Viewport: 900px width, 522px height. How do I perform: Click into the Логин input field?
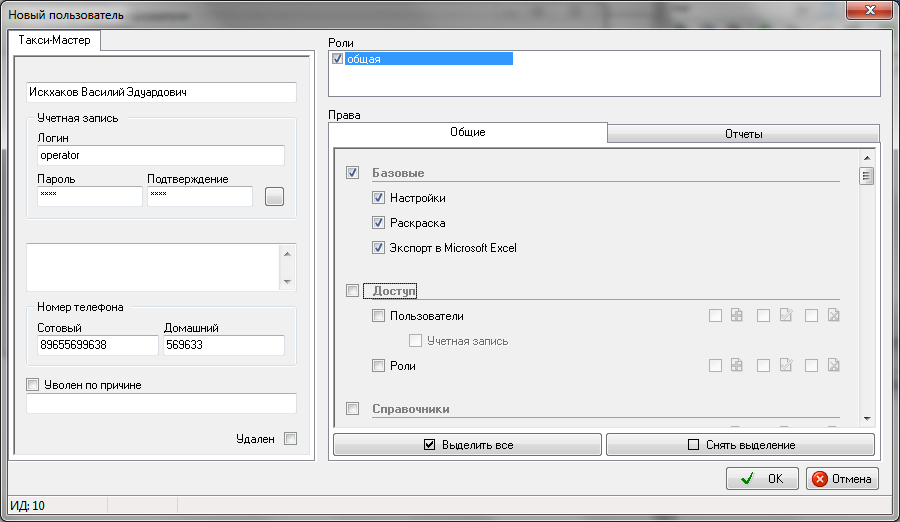click(160, 156)
